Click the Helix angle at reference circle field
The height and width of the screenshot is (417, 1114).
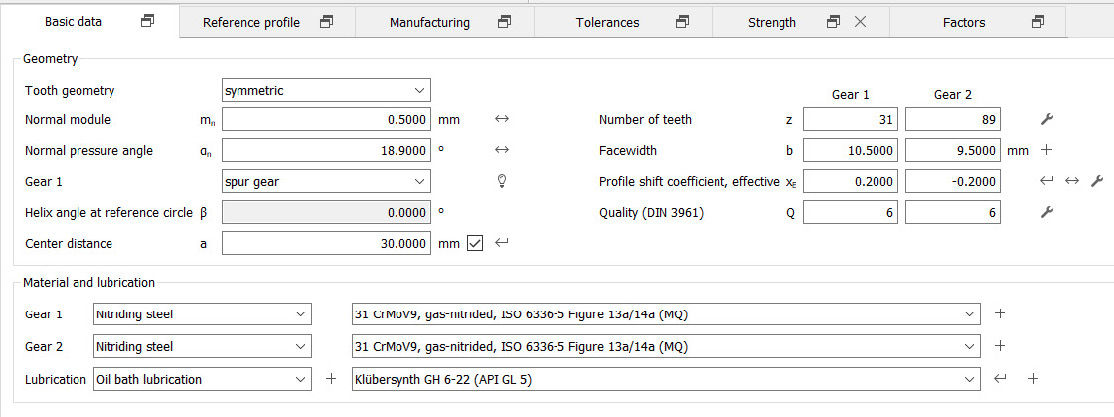[326, 212]
